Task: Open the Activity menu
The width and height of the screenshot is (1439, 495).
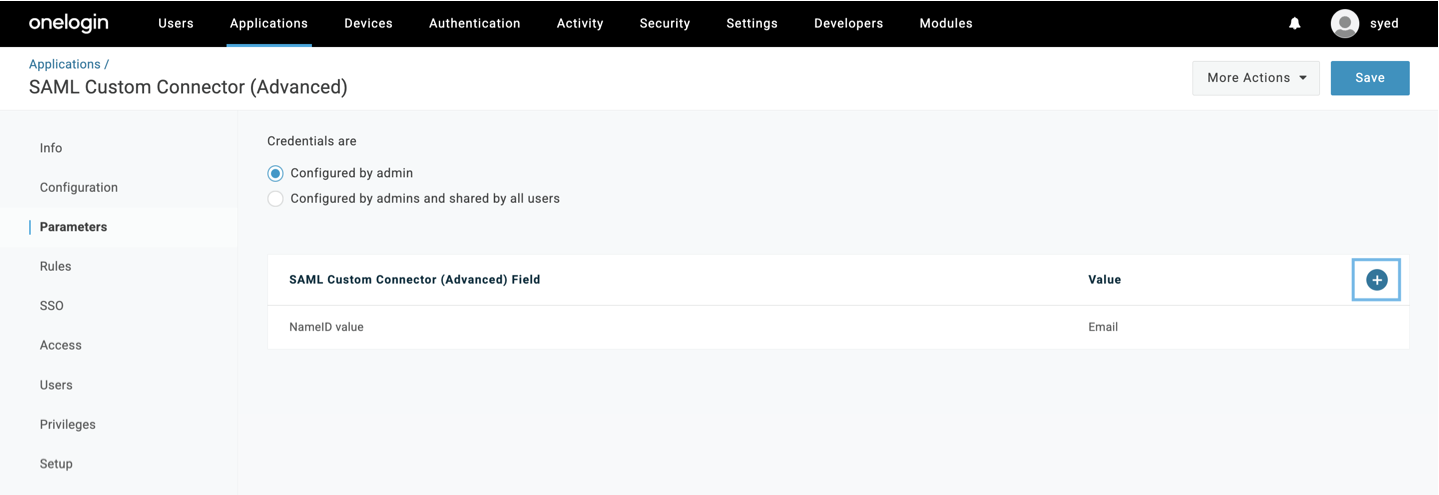Action: coord(580,23)
